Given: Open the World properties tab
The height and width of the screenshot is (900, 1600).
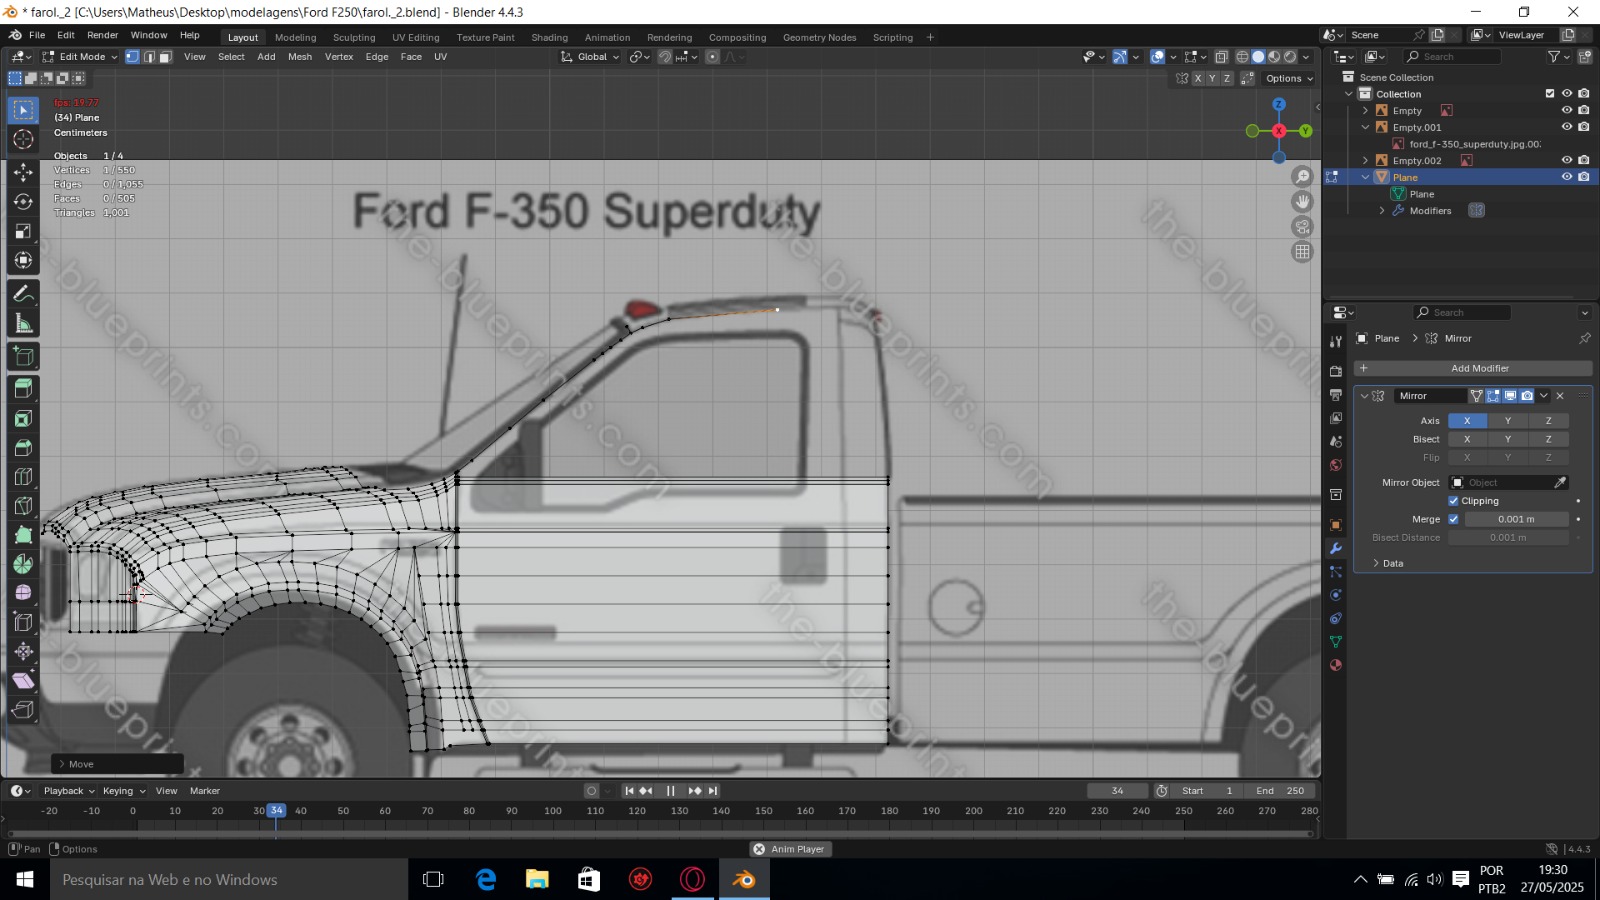Looking at the screenshot, I should click(1336, 465).
